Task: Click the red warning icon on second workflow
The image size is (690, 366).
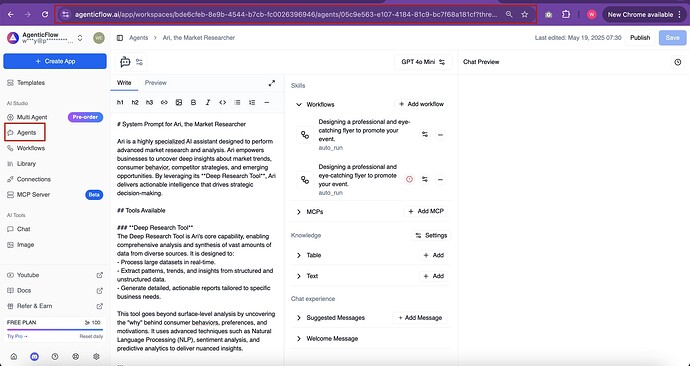Action: click(x=409, y=179)
